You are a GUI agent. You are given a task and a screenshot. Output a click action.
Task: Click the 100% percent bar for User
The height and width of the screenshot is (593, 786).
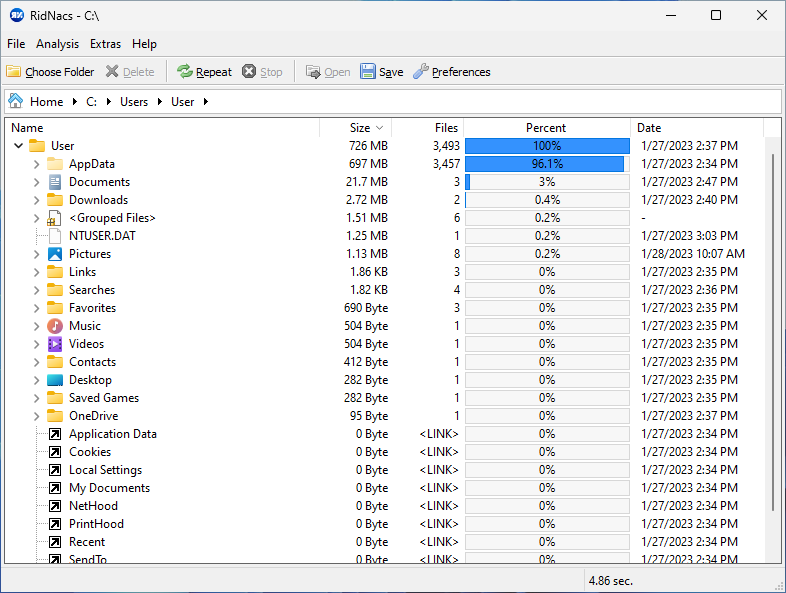click(547, 146)
